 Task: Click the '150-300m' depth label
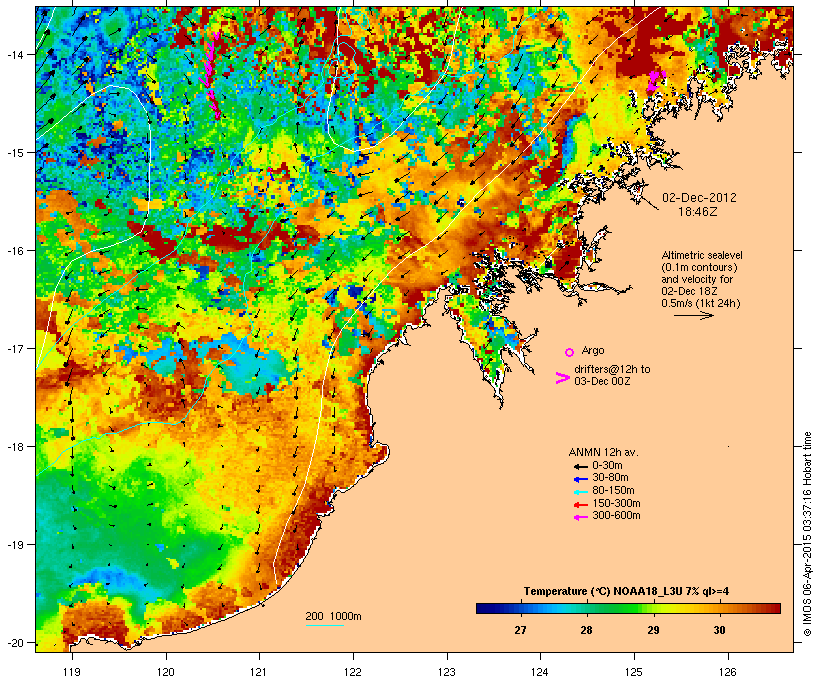(x=616, y=504)
